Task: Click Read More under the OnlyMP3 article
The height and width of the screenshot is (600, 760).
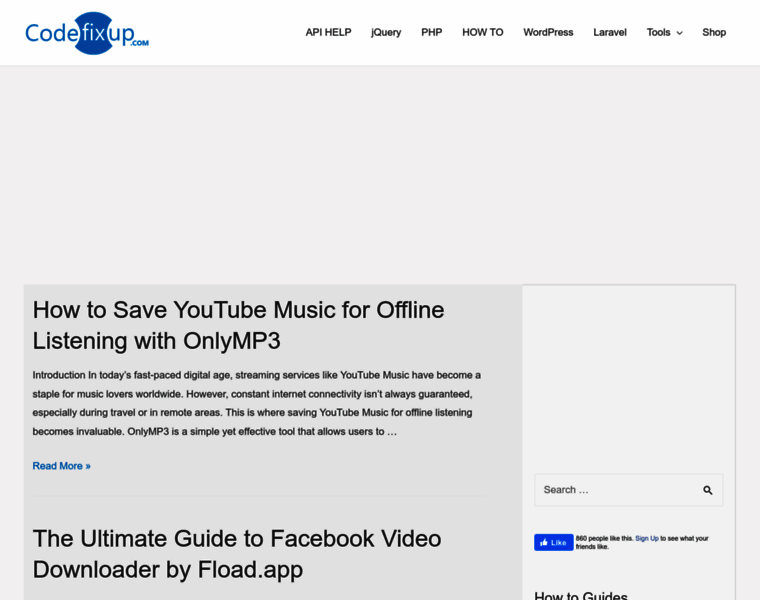Action: pyautogui.click(x=62, y=466)
